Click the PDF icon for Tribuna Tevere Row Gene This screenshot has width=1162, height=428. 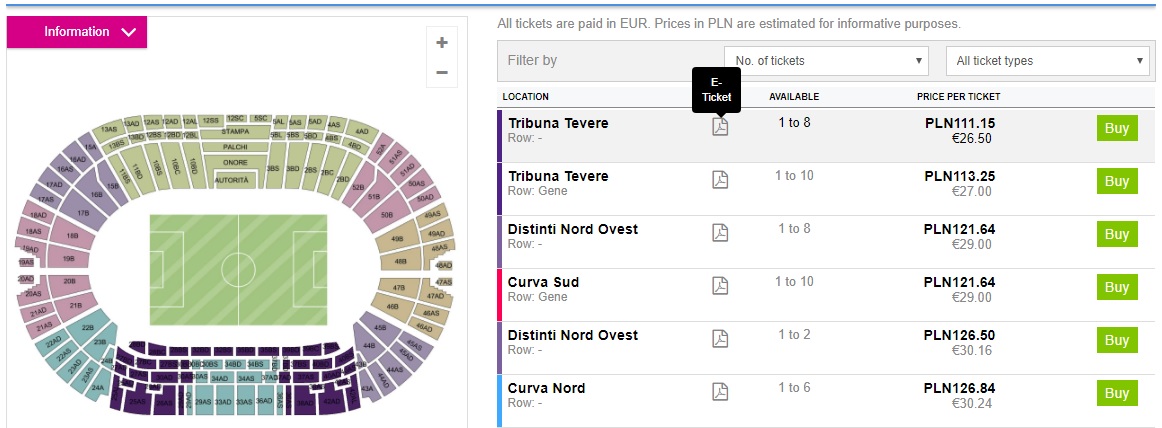(x=720, y=180)
